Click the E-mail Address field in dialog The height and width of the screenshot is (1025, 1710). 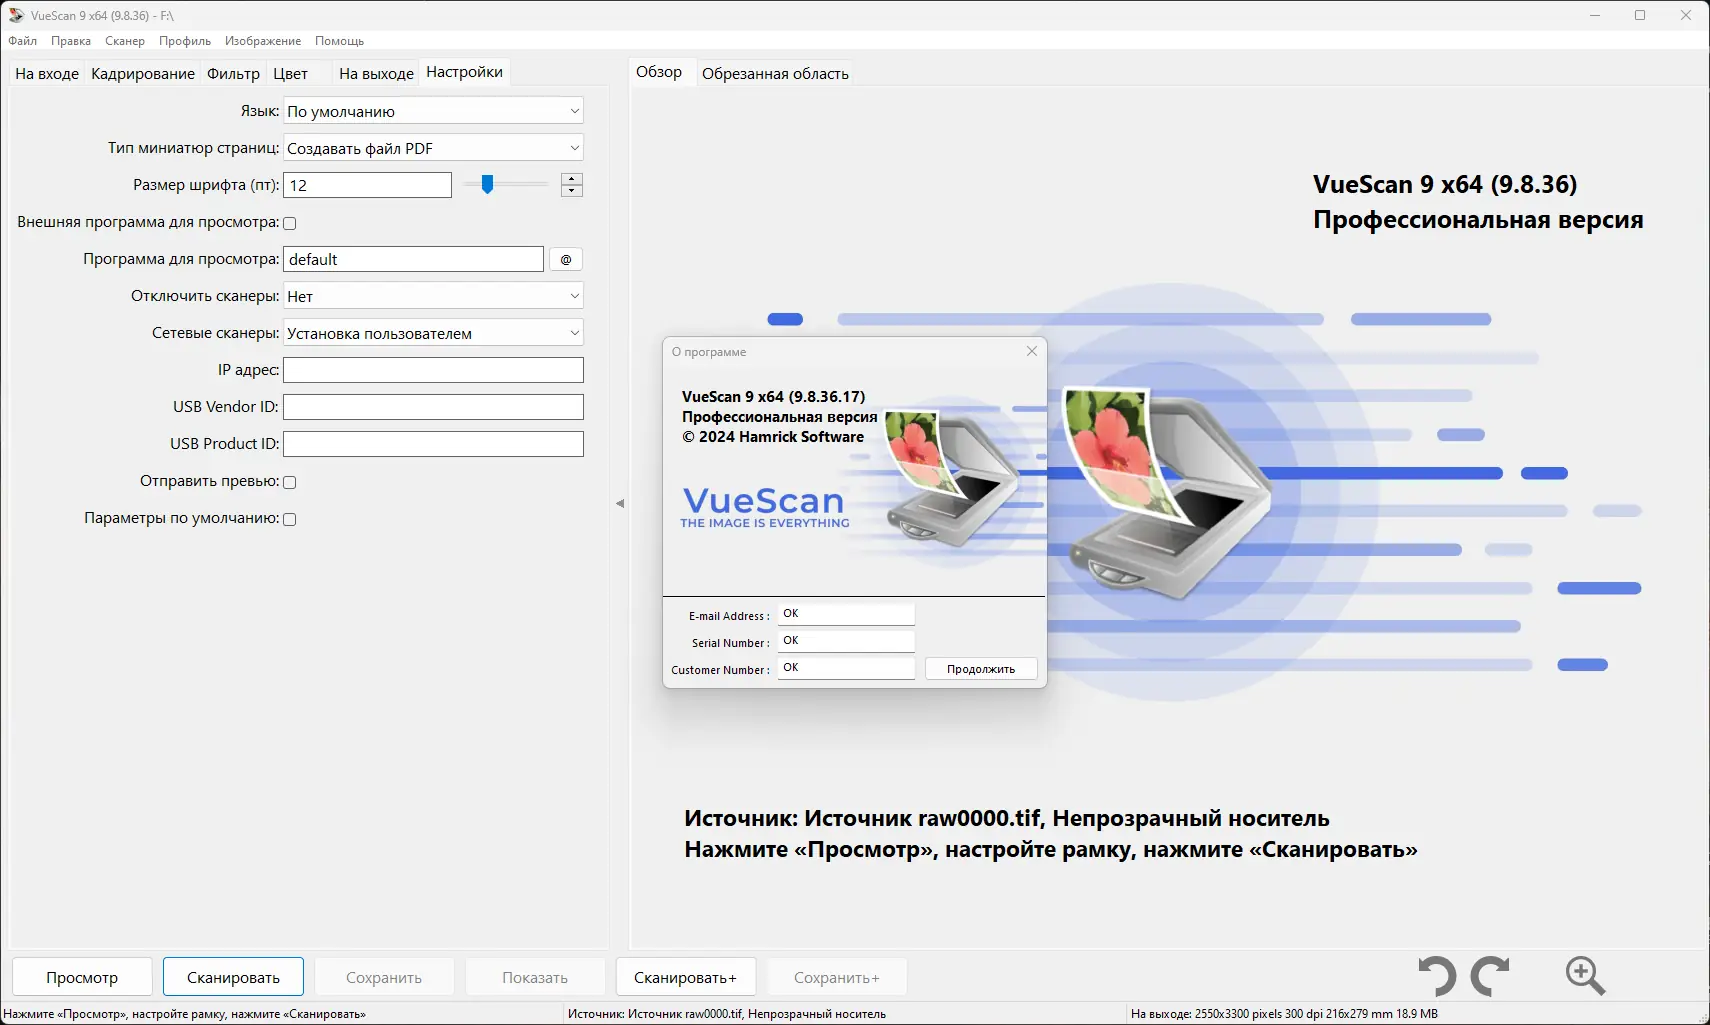click(846, 614)
